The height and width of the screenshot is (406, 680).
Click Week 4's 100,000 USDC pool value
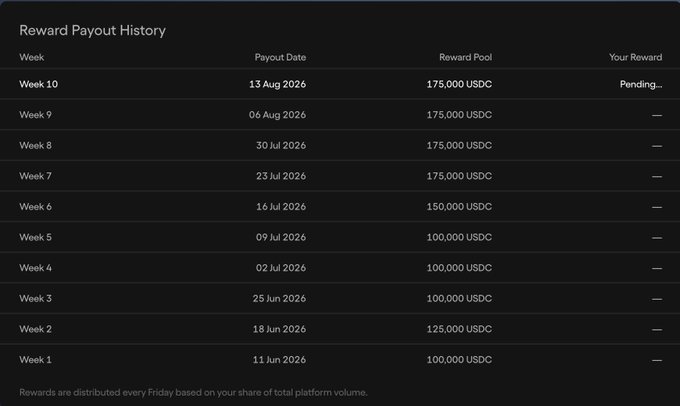(459, 268)
